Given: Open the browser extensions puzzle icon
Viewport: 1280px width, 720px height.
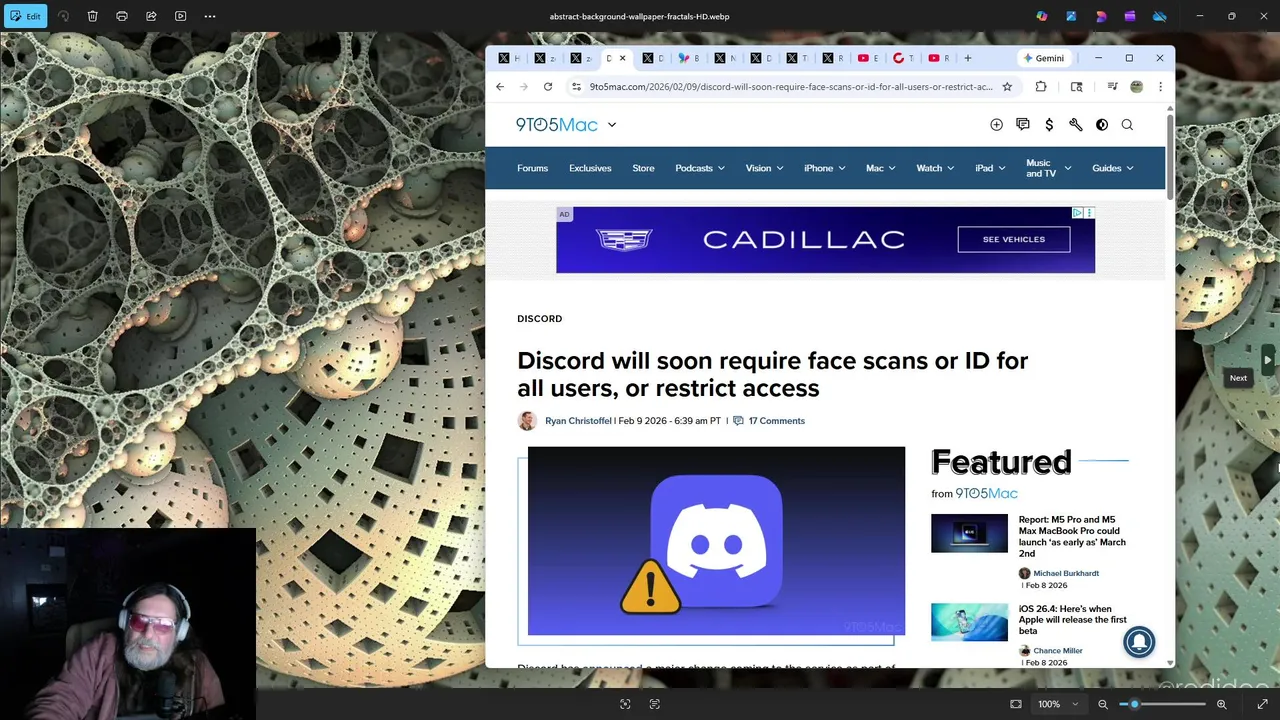Looking at the screenshot, I should [x=1041, y=87].
